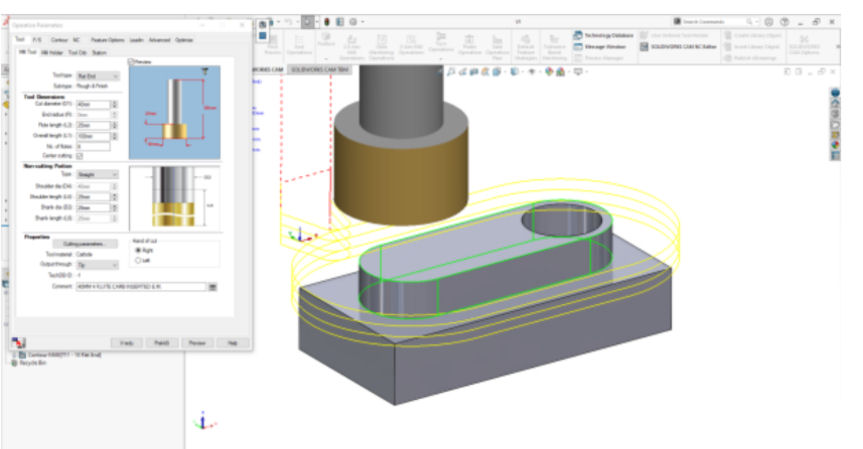Toggle the Preview checkbox
Screen dimensions: 863x449
tap(131, 62)
